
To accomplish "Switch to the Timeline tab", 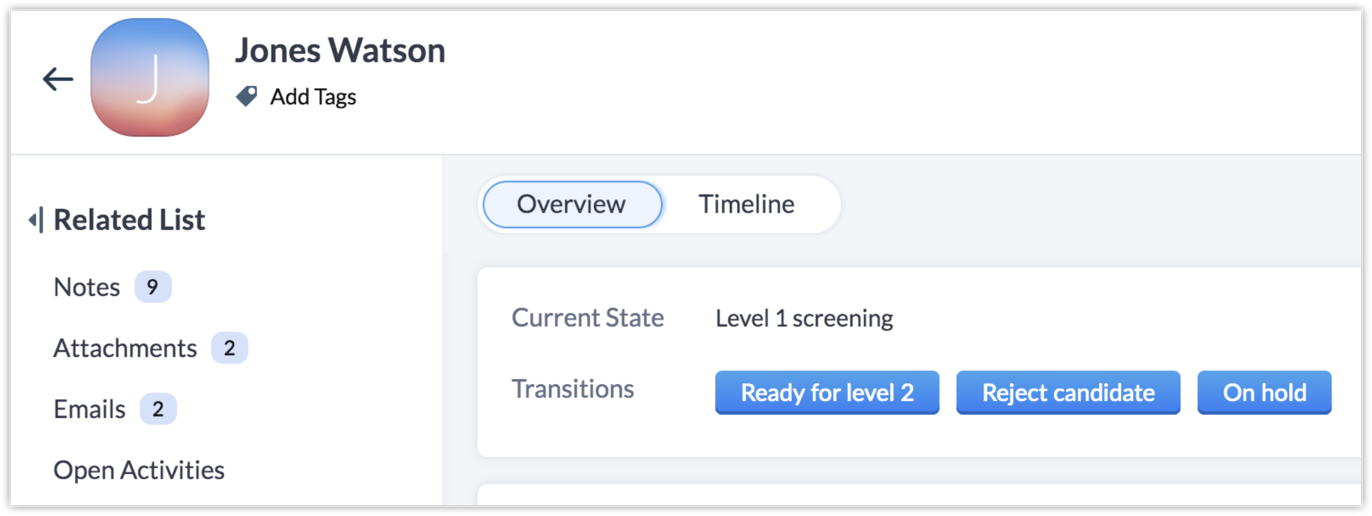I will pos(746,204).
